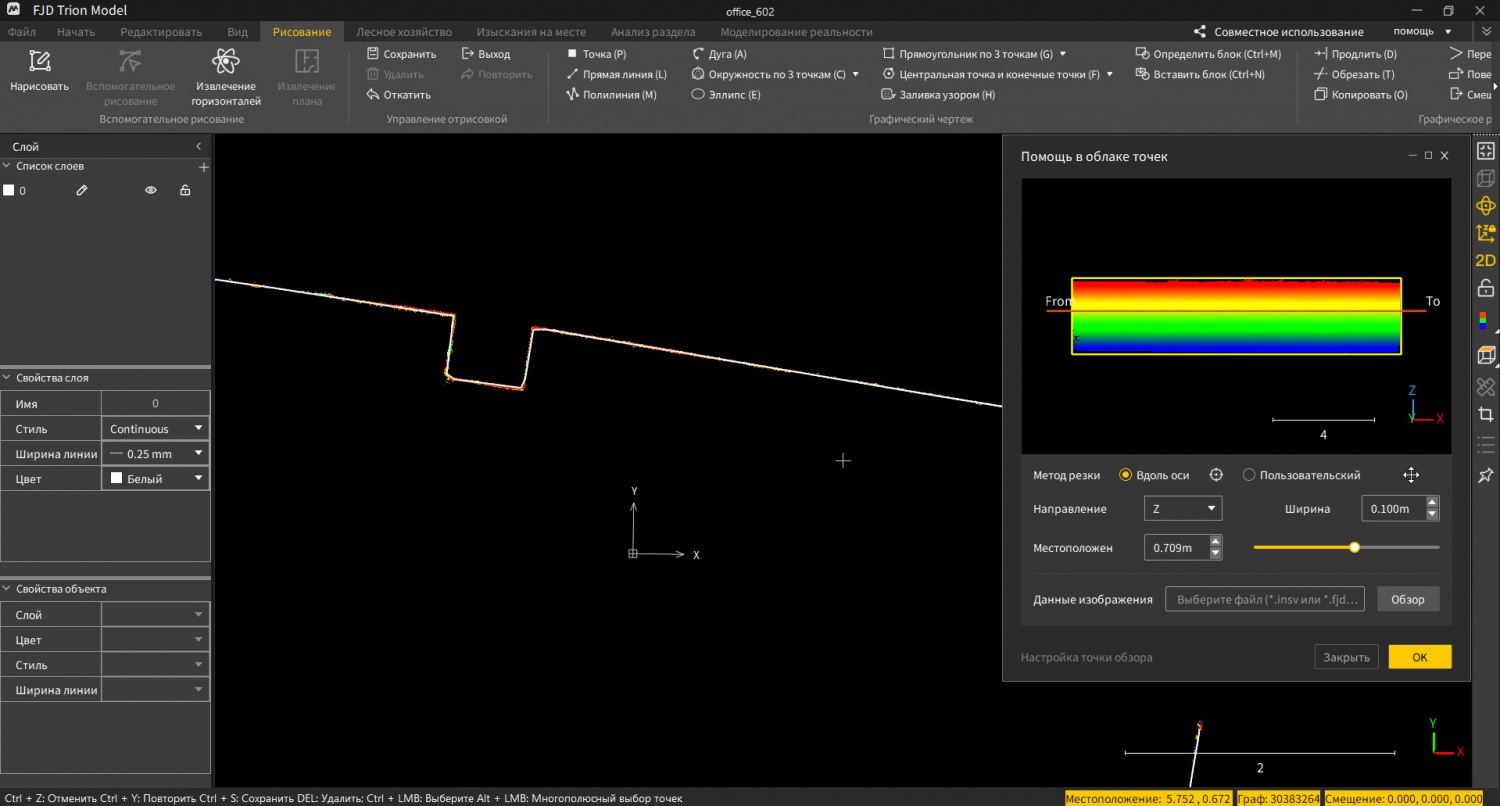Open the помощь dropdown menu
Screen dimensions: 1500x806
pyautogui.click(x=1423, y=32)
